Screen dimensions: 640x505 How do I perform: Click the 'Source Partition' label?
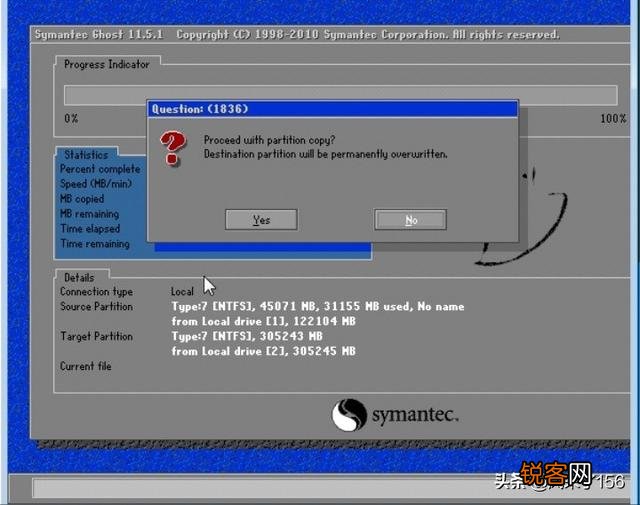click(96, 306)
